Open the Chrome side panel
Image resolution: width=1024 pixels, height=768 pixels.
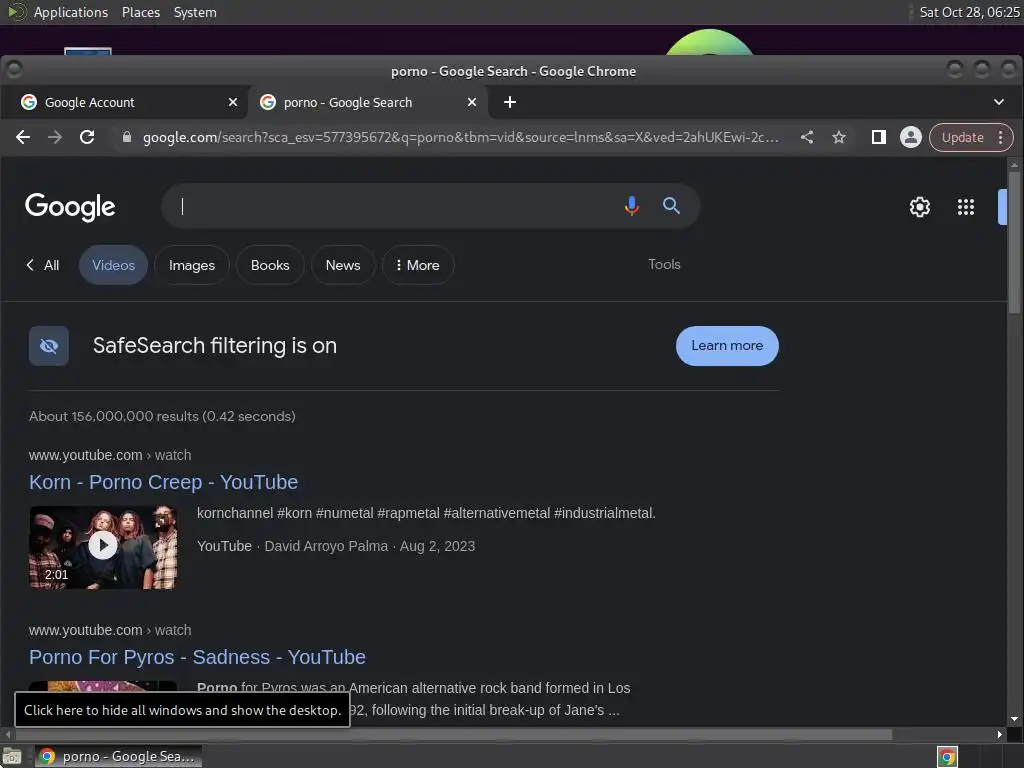(879, 137)
